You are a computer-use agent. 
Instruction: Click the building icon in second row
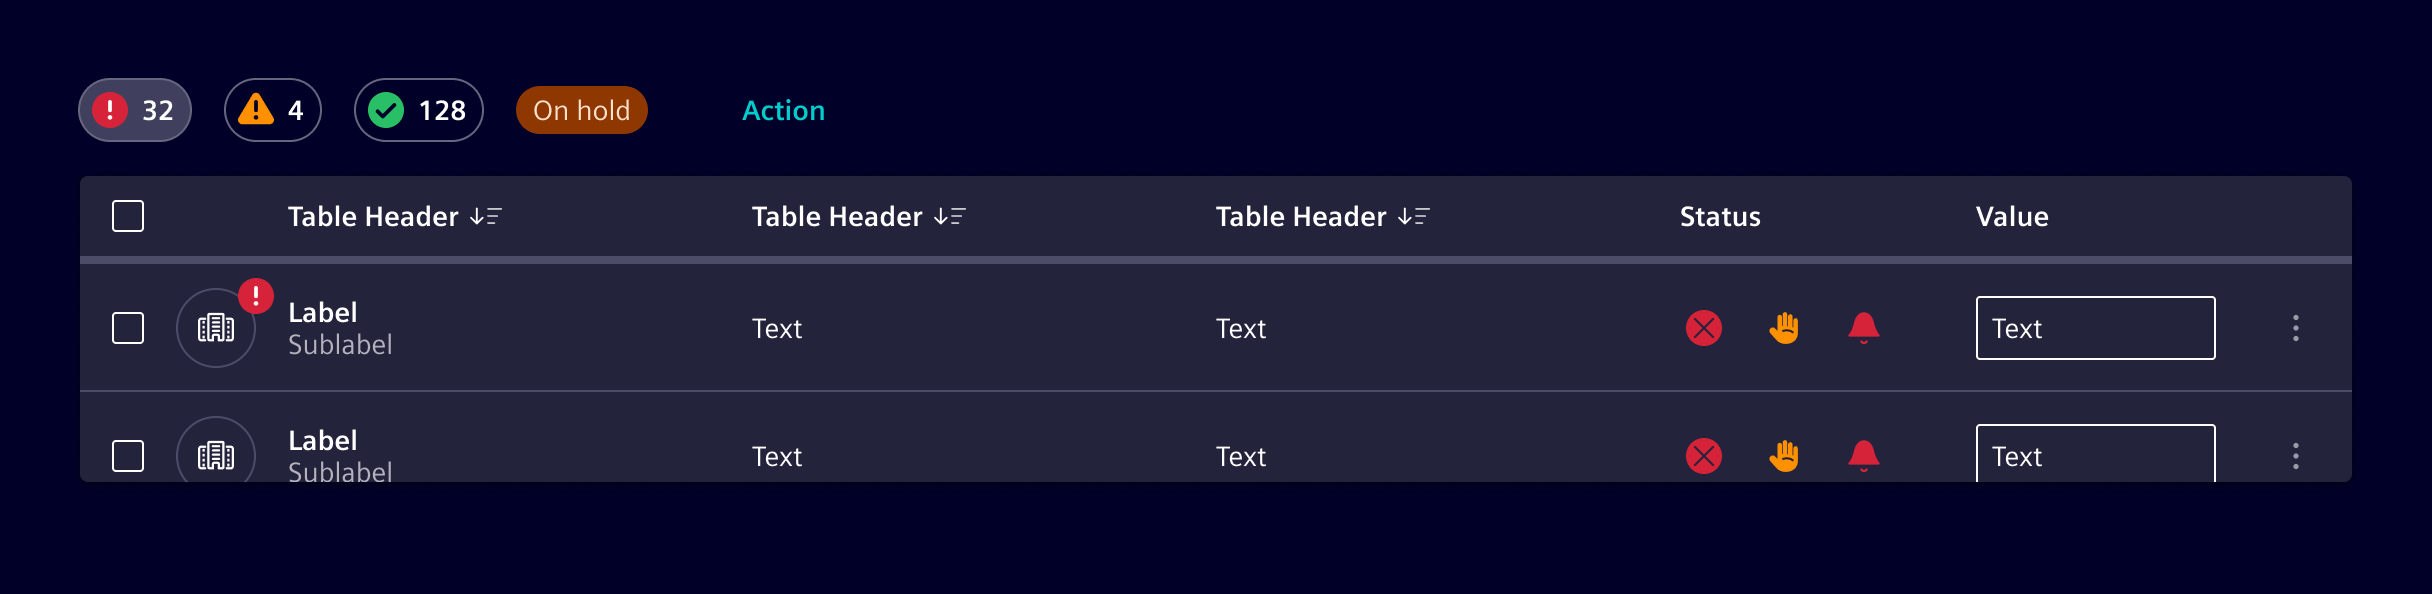tap(216, 456)
